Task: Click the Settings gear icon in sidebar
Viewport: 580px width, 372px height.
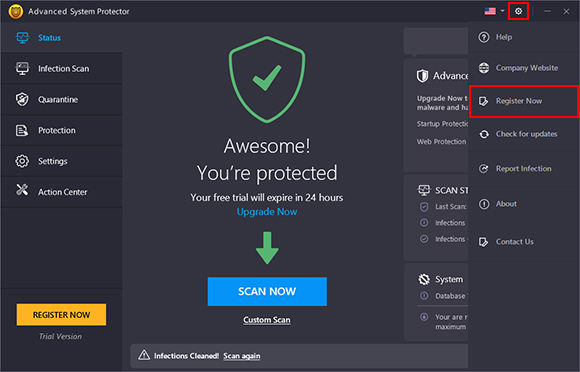Action: pyautogui.click(x=22, y=161)
